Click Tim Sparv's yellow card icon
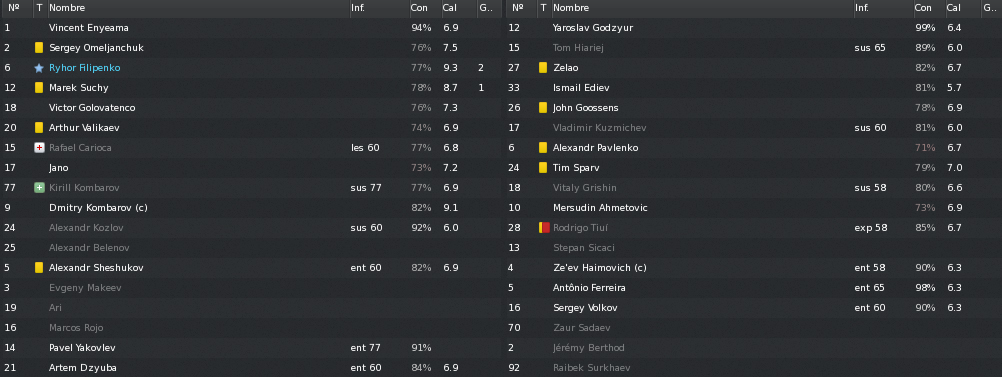Image resolution: width=1002 pixels, height=377 pixels. click(543, 167)
